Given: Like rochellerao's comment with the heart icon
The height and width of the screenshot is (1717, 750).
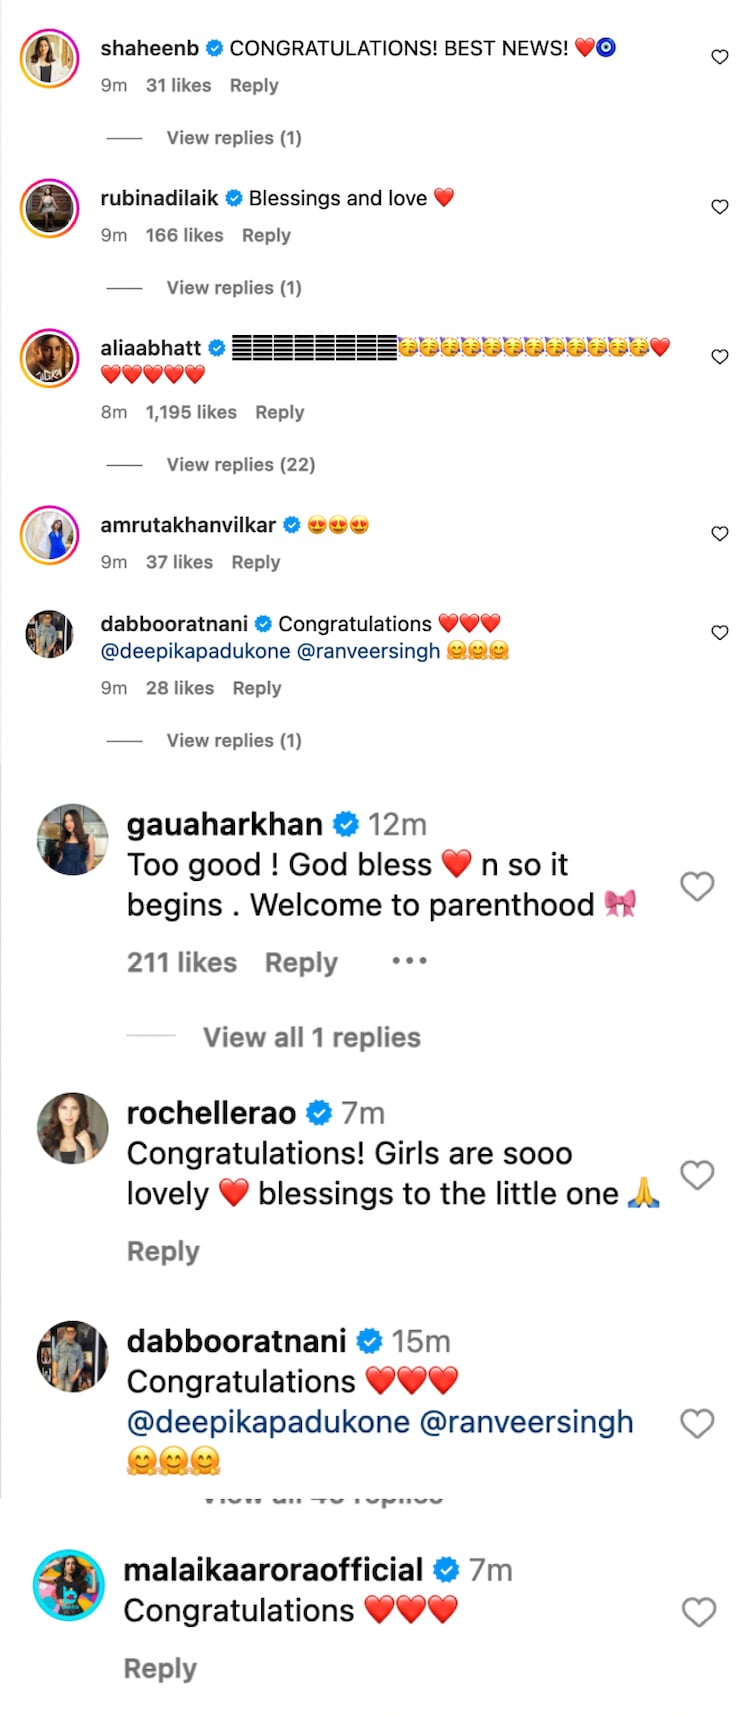Looking at the screenshot, I should tap(697, 1175).
